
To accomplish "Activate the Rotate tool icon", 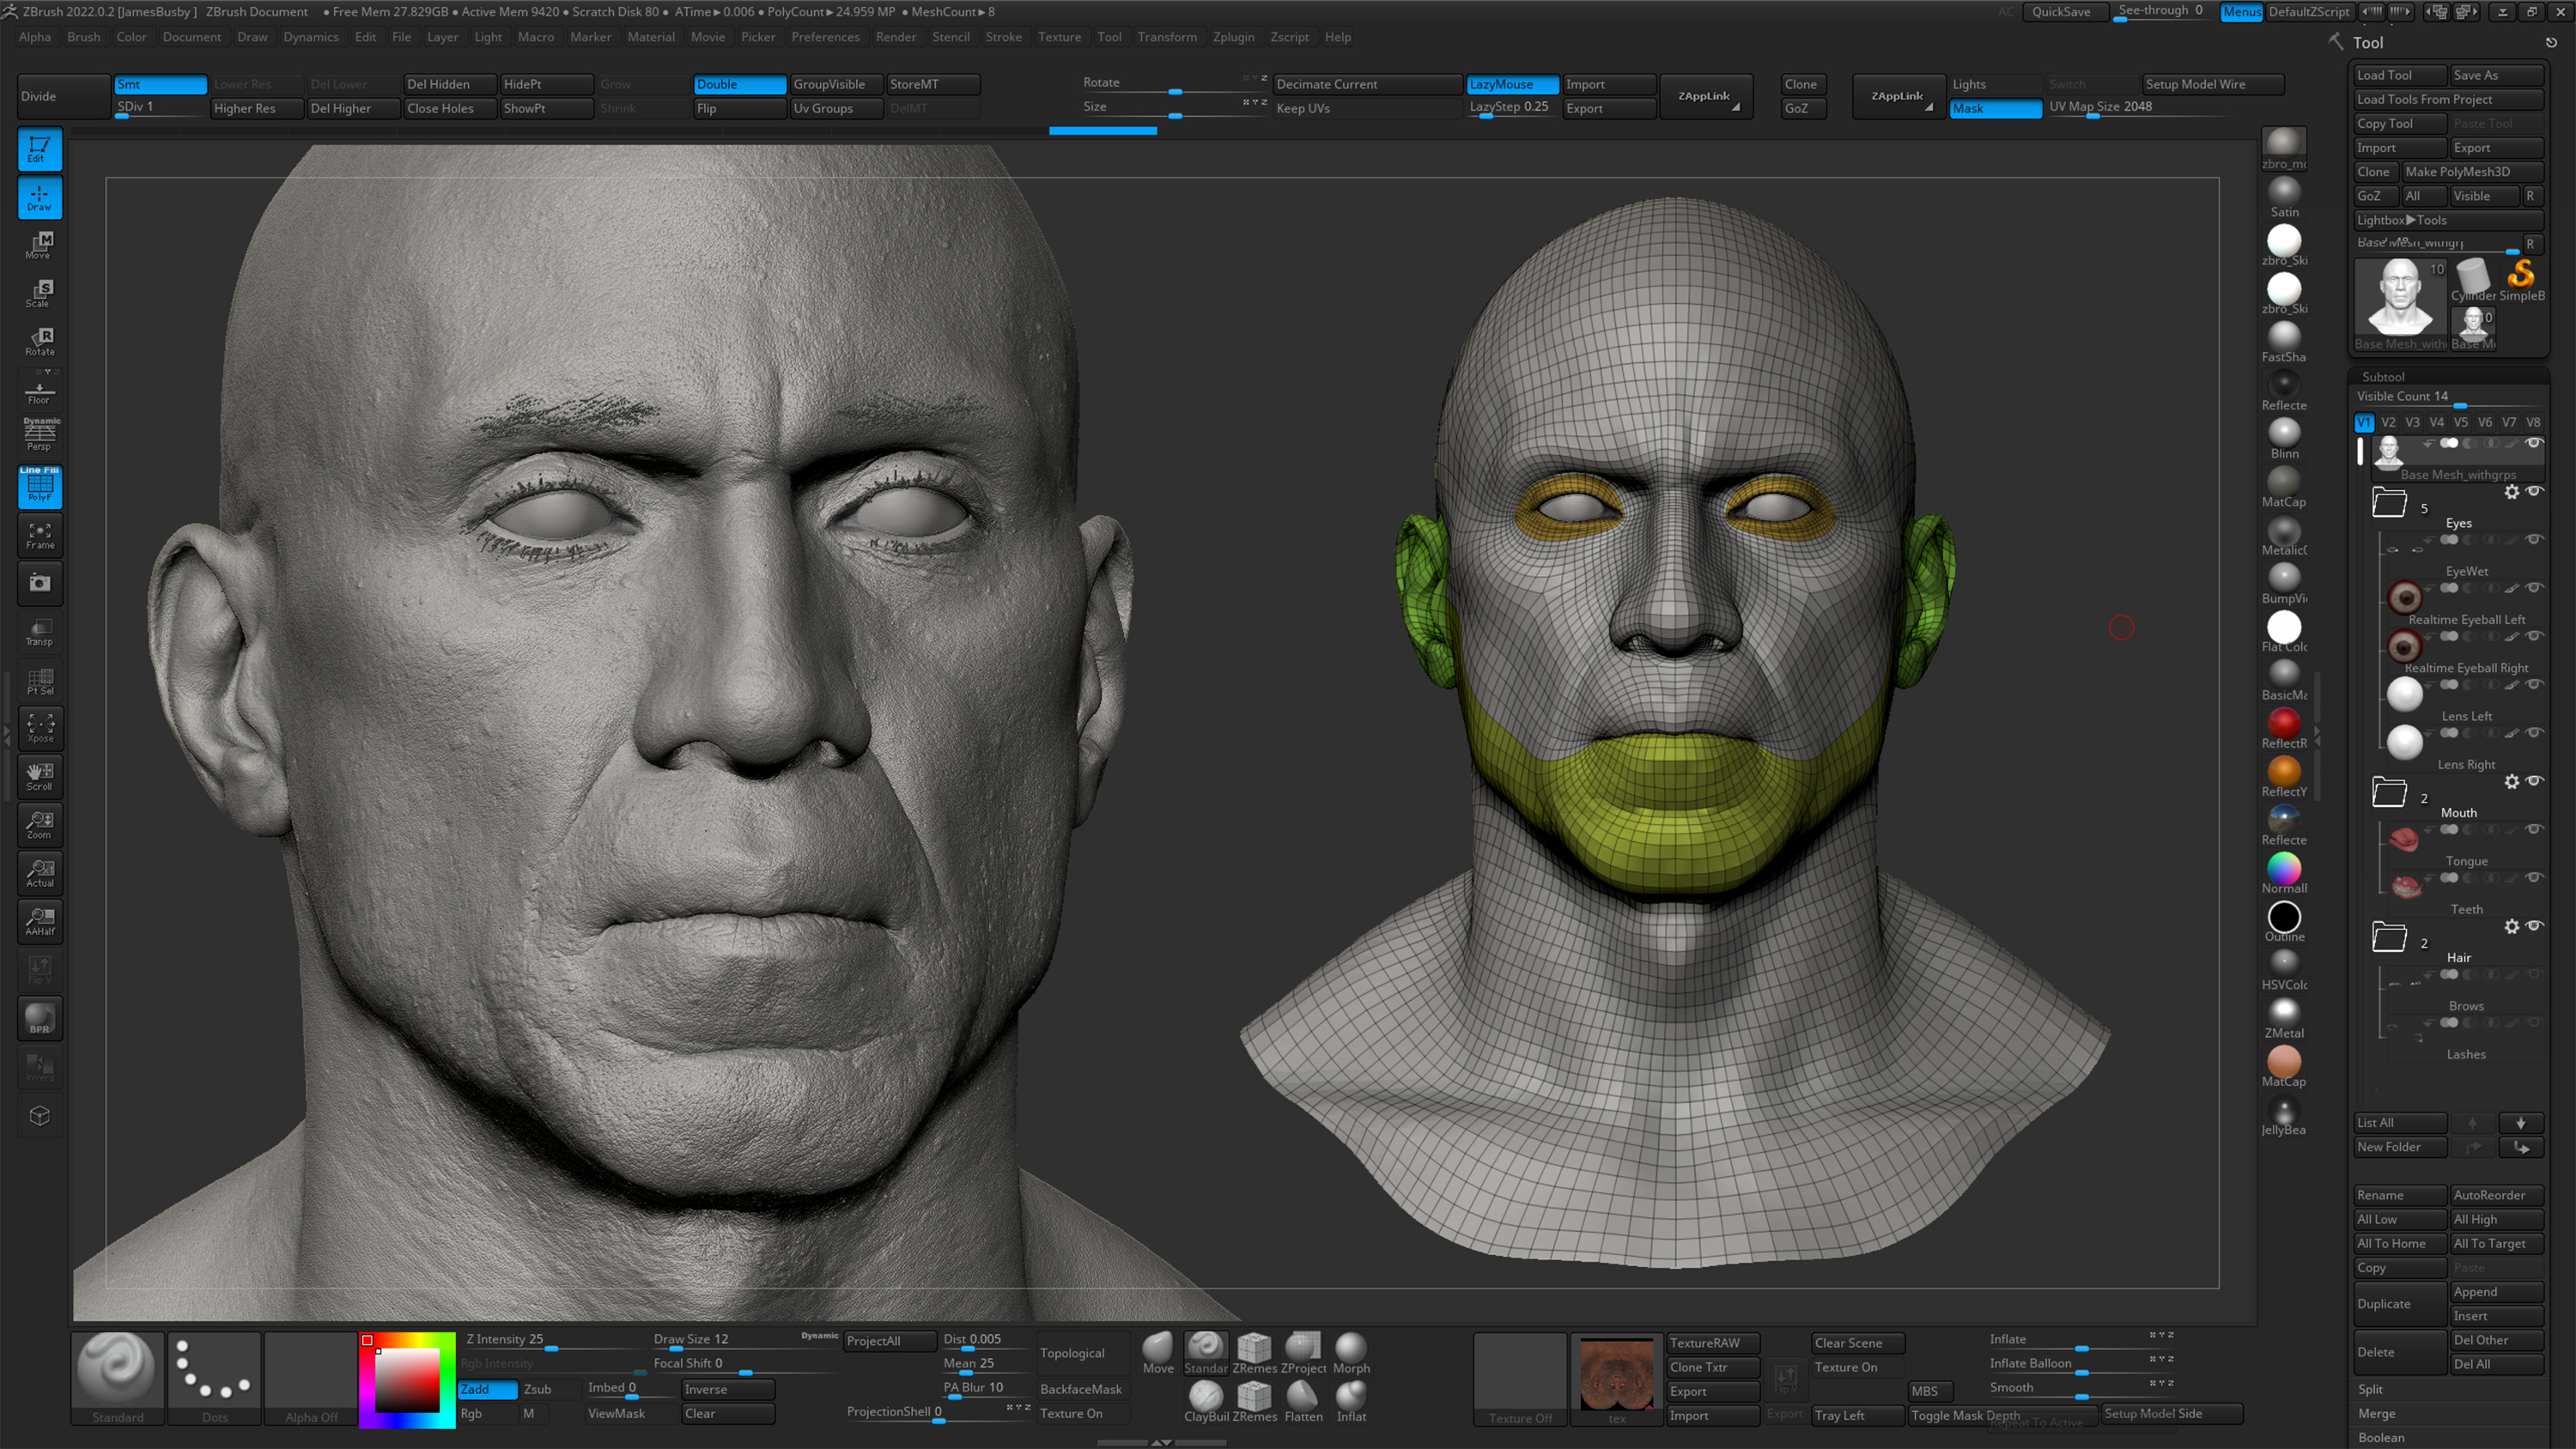I will tap(40, 341).
